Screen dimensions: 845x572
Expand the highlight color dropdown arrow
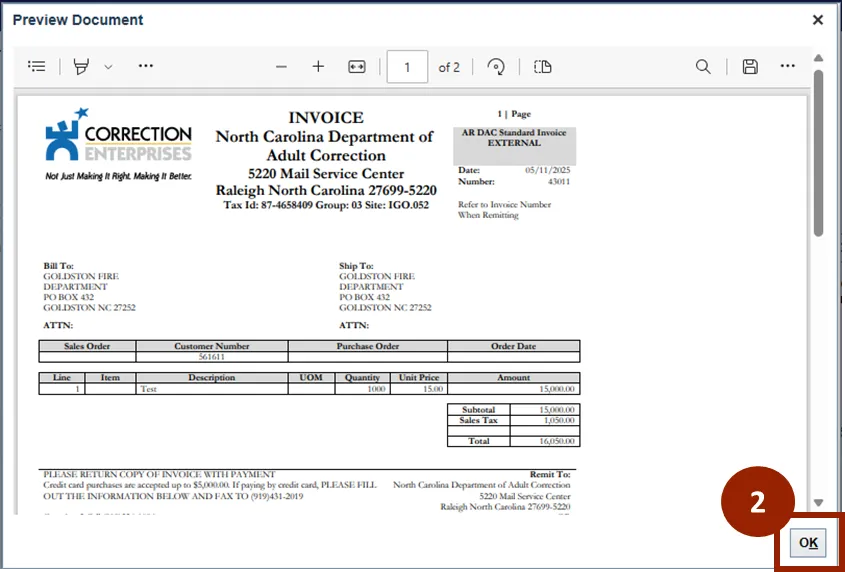[x=108, y=67]
